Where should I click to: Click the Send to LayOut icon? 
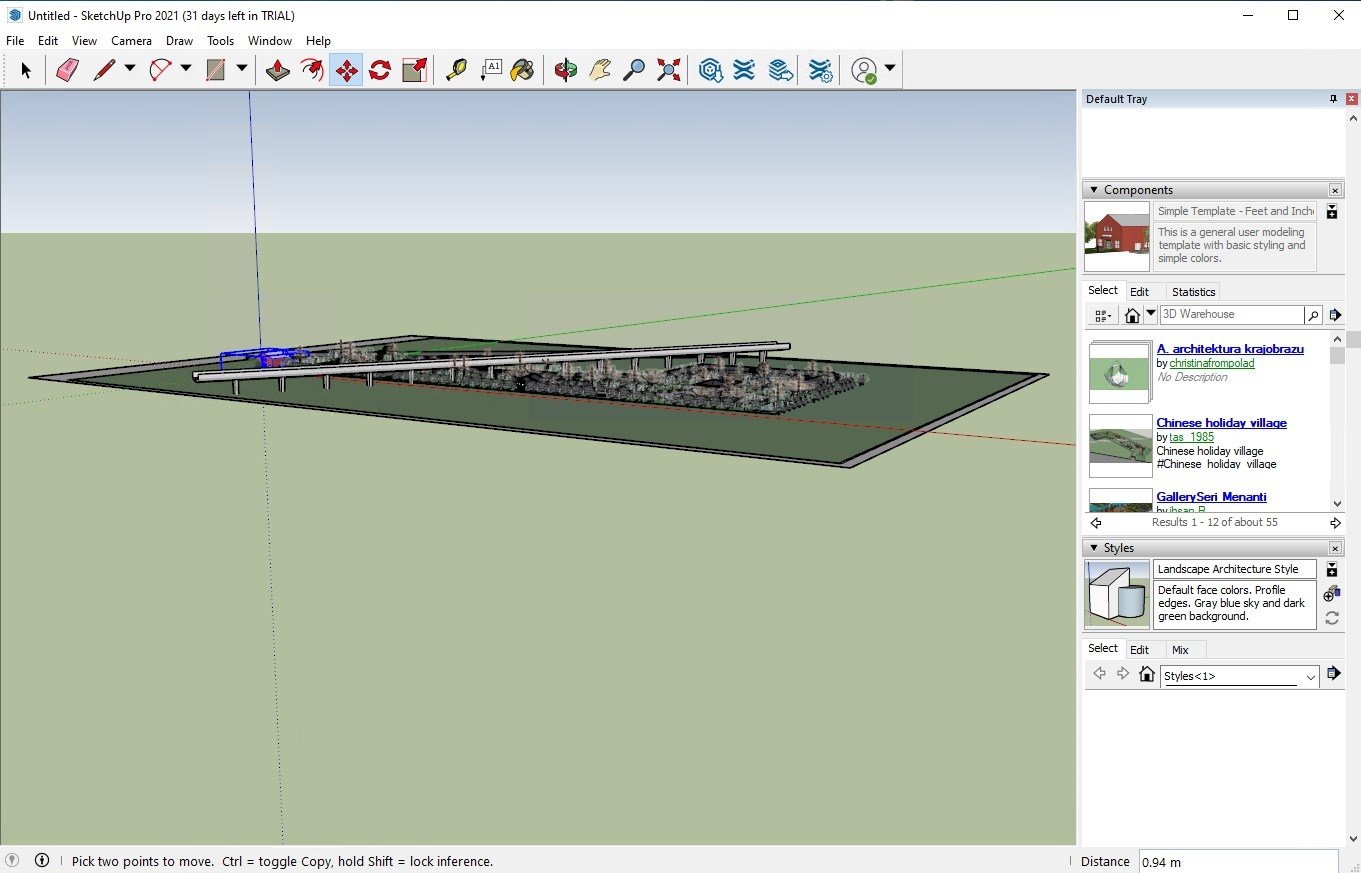tap(780, 70)
